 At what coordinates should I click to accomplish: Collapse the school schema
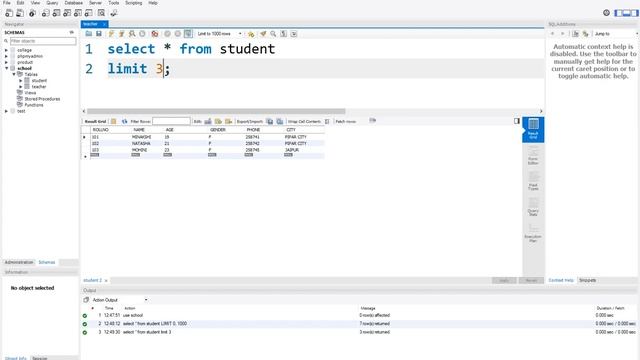6,69
